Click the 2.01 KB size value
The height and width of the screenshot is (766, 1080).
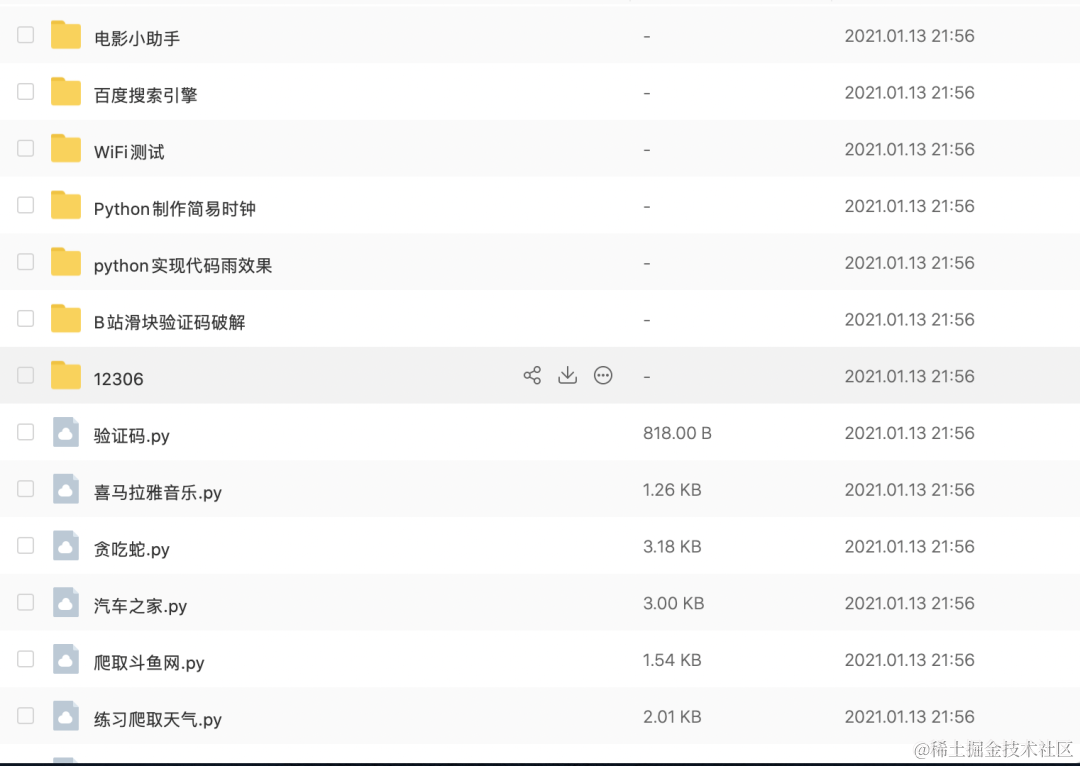point(672,716)
